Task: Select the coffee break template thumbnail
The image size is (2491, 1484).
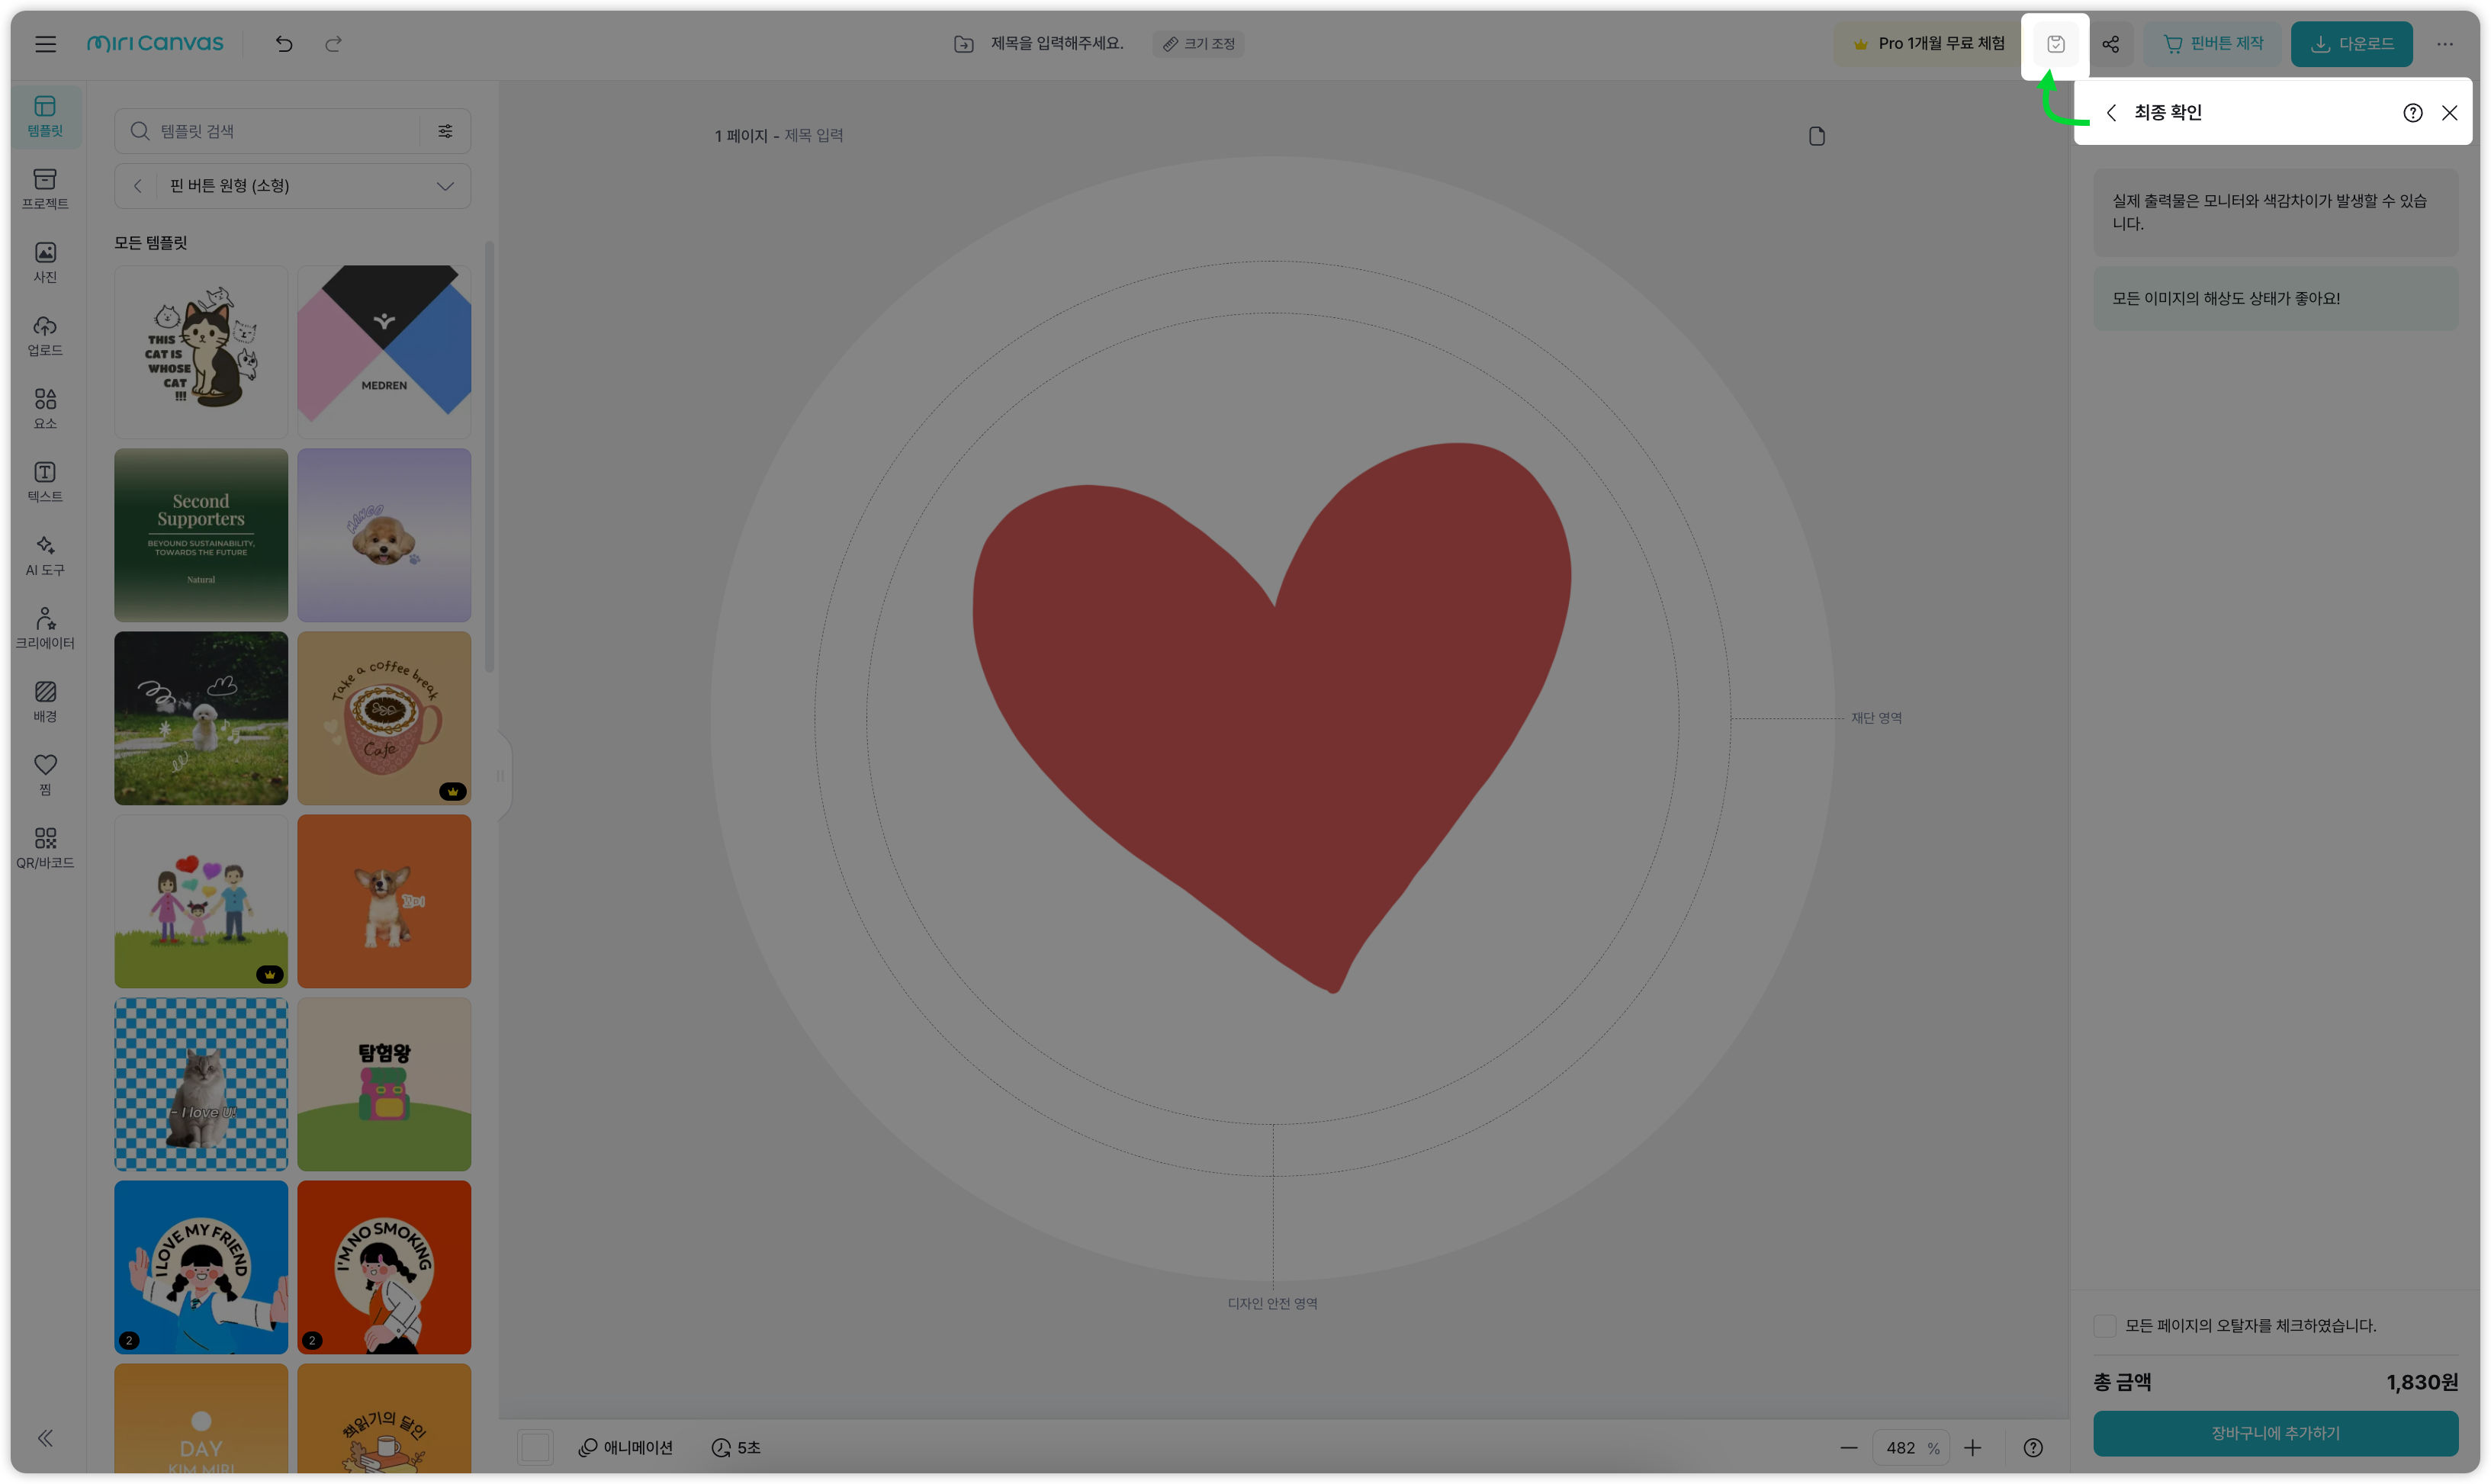Action: coord(384,717)
